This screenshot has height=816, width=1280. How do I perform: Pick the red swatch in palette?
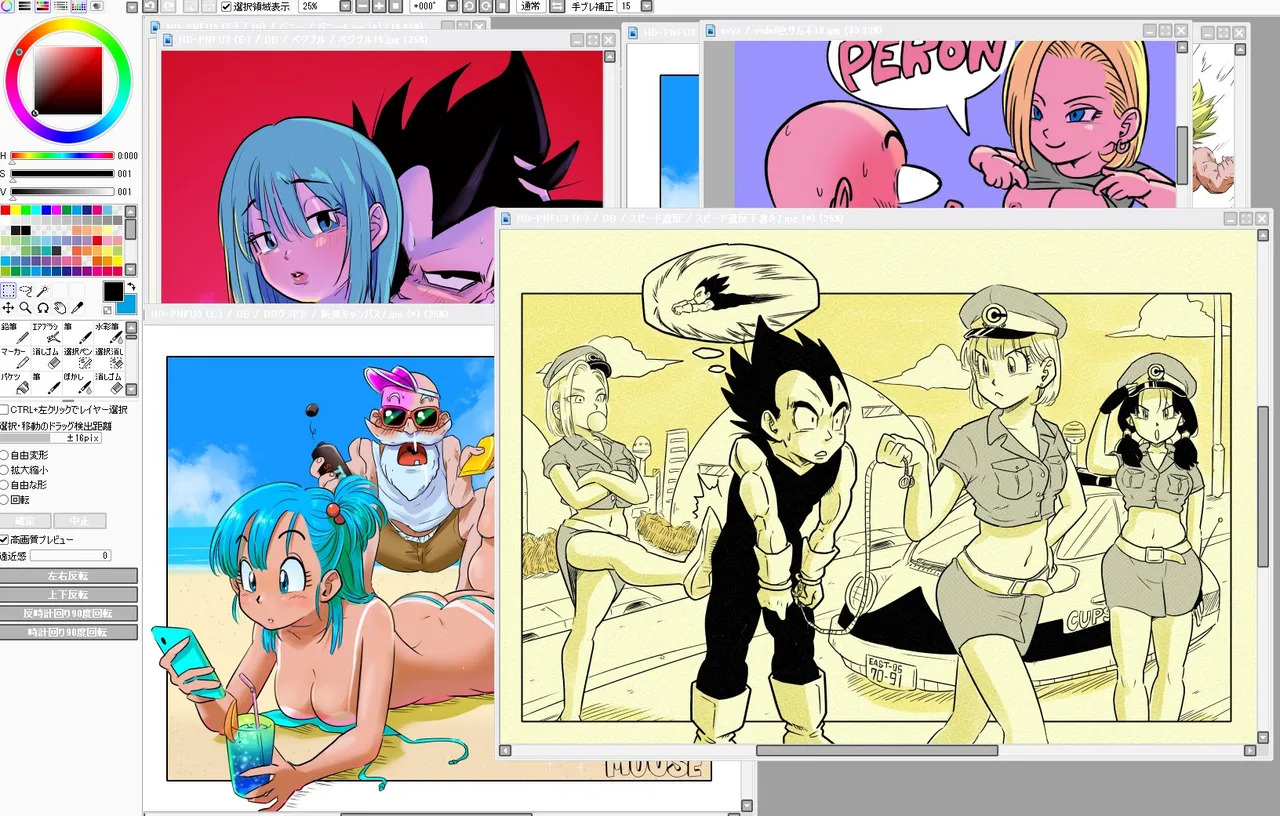[x=5, y=210]
